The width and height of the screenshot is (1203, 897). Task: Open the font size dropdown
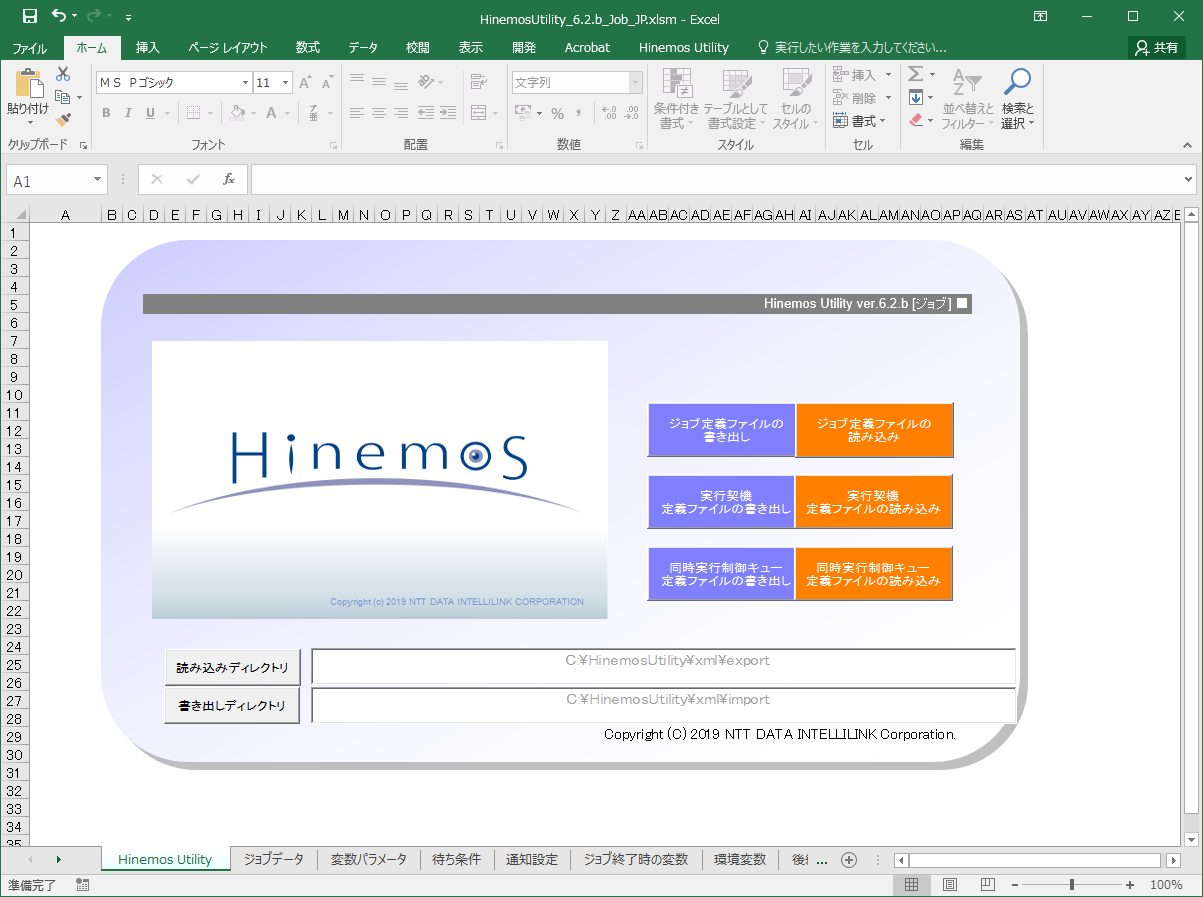point(286,83)
